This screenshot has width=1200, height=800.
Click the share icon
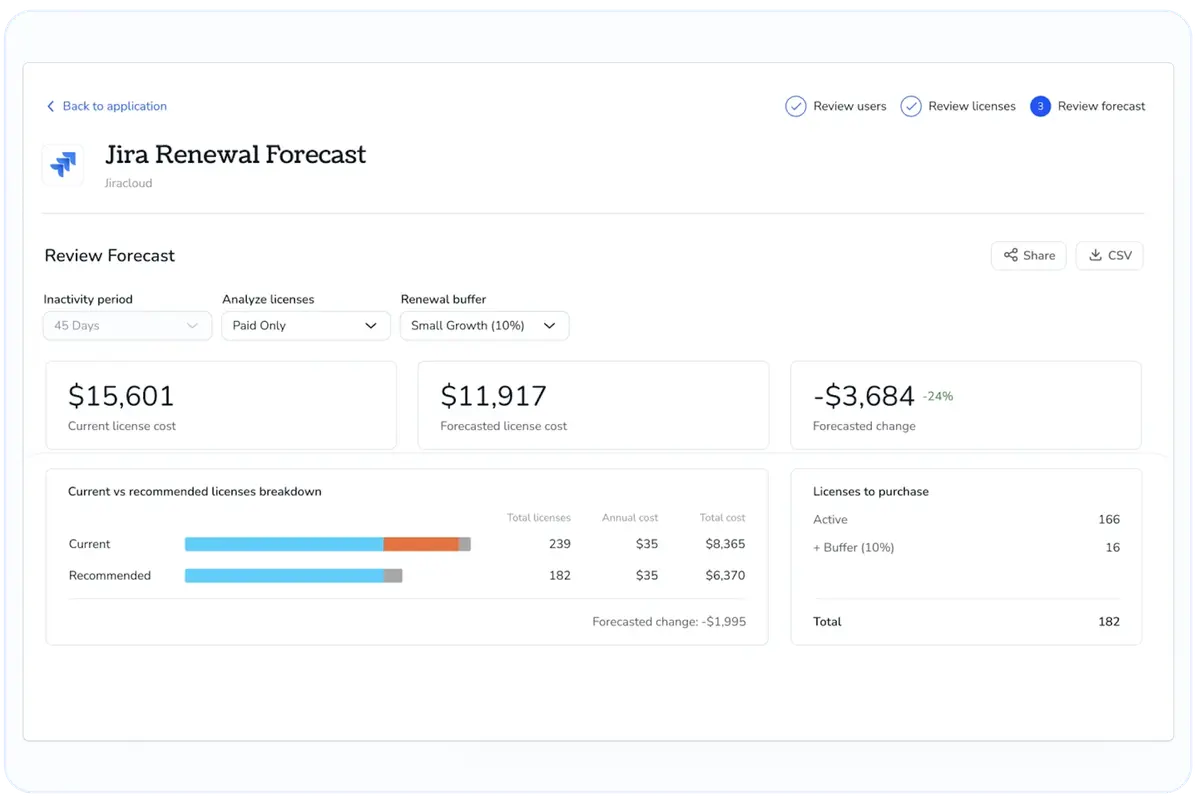pos(1011,255)
